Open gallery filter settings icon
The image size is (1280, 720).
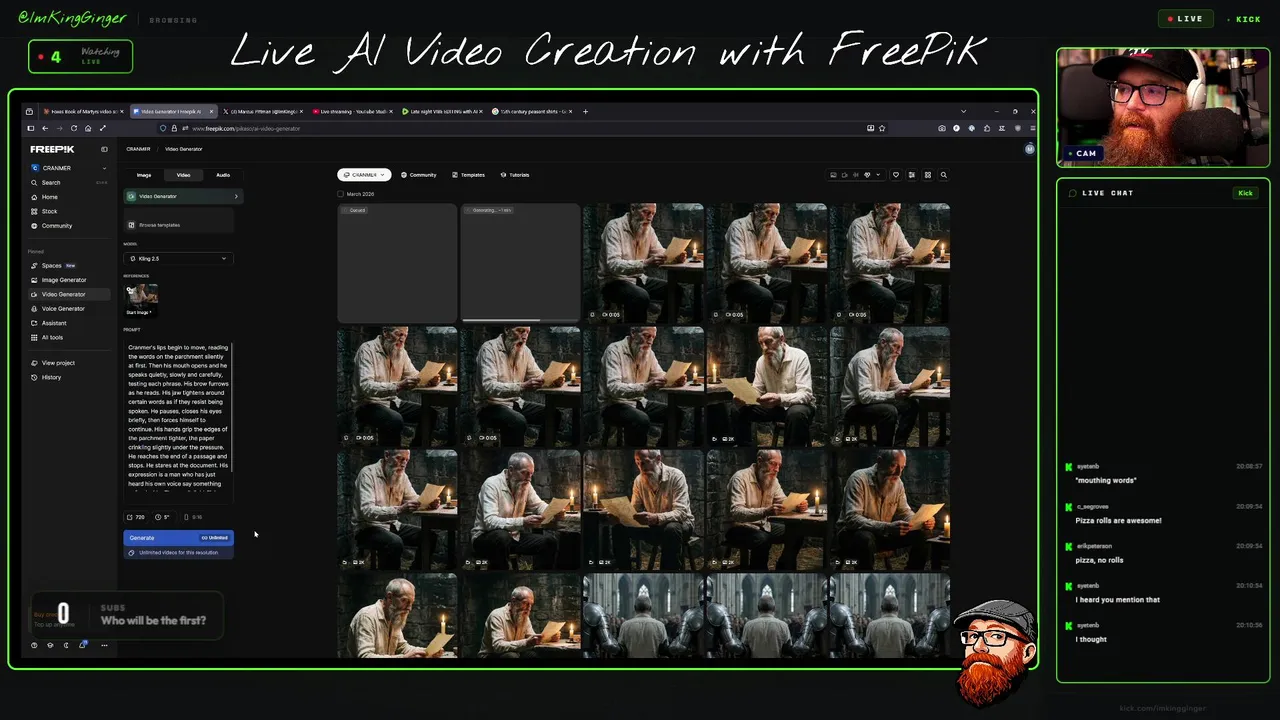[x=911, y=175]
